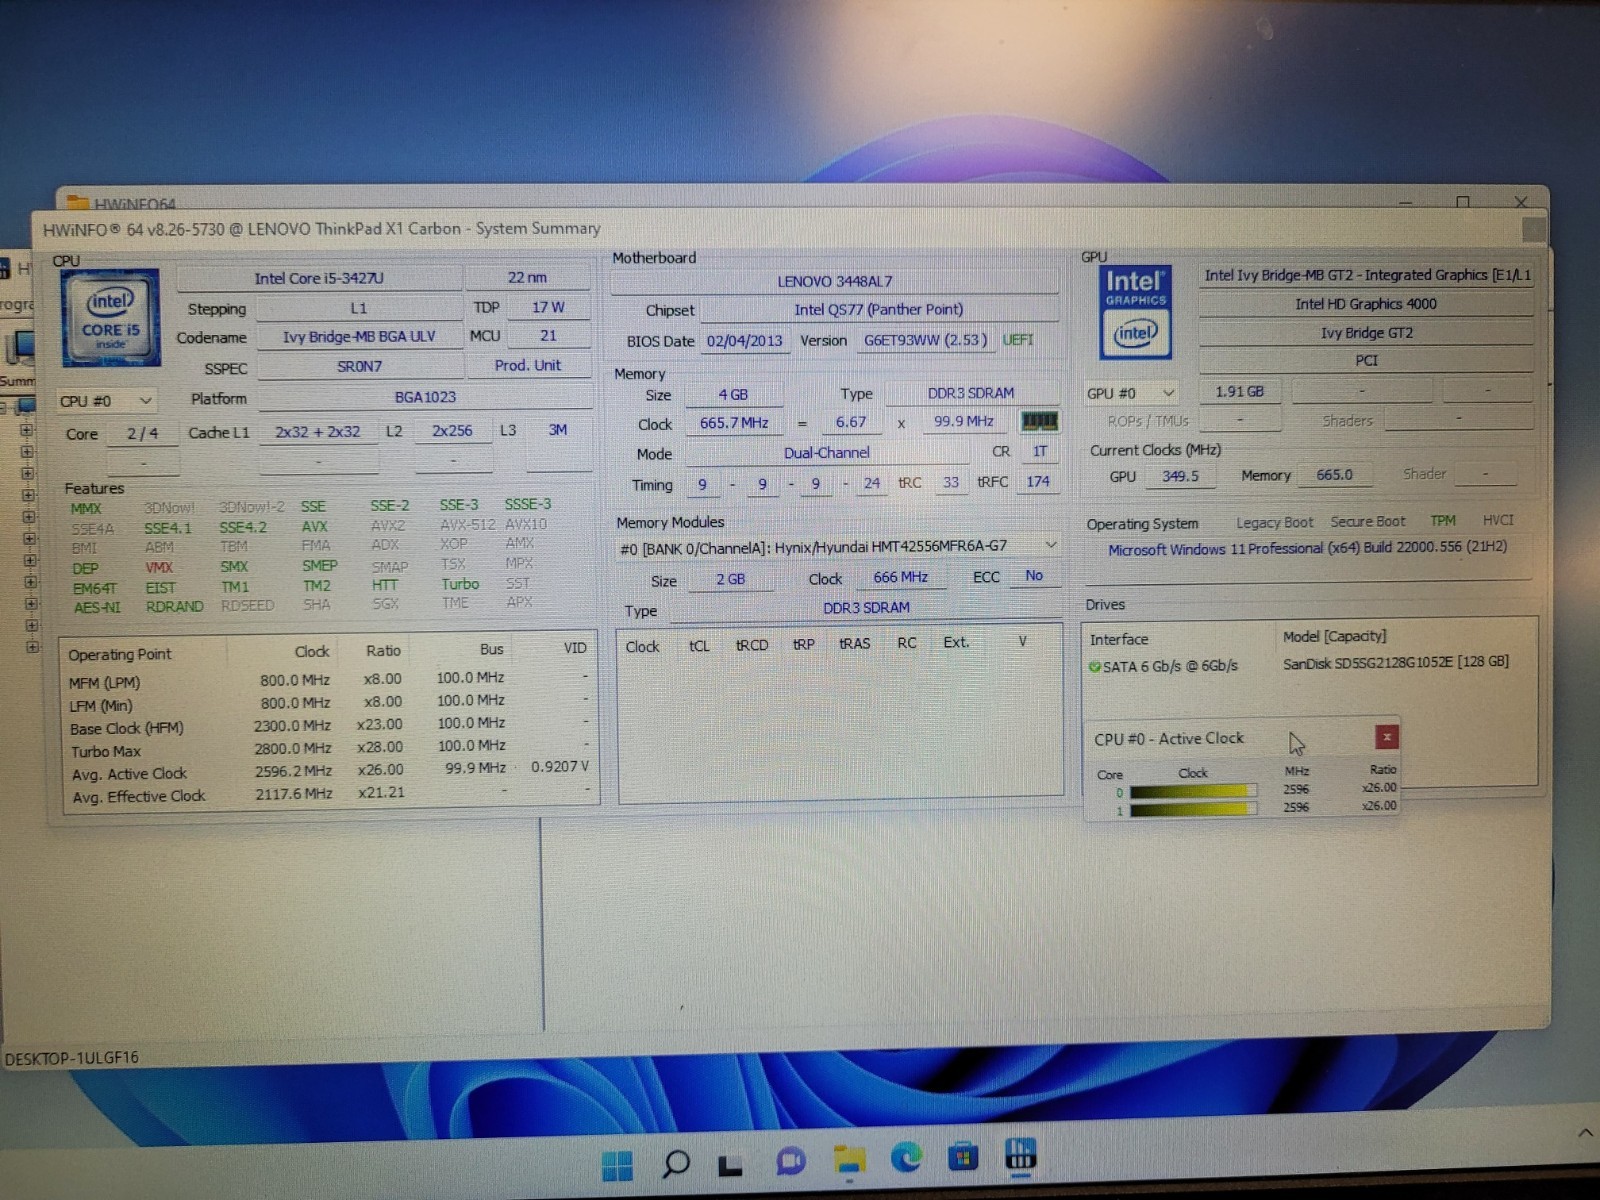Screen dimensions: 1600x1200
Task: Click the BIOS date 02/04/2013
Action: click(744, 341)
